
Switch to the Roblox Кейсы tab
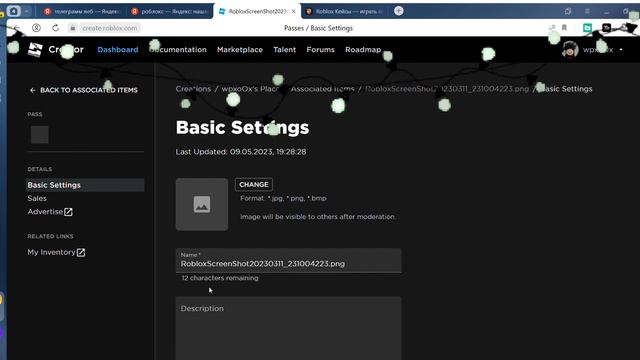pyautogui.click(x=345, y=11)
